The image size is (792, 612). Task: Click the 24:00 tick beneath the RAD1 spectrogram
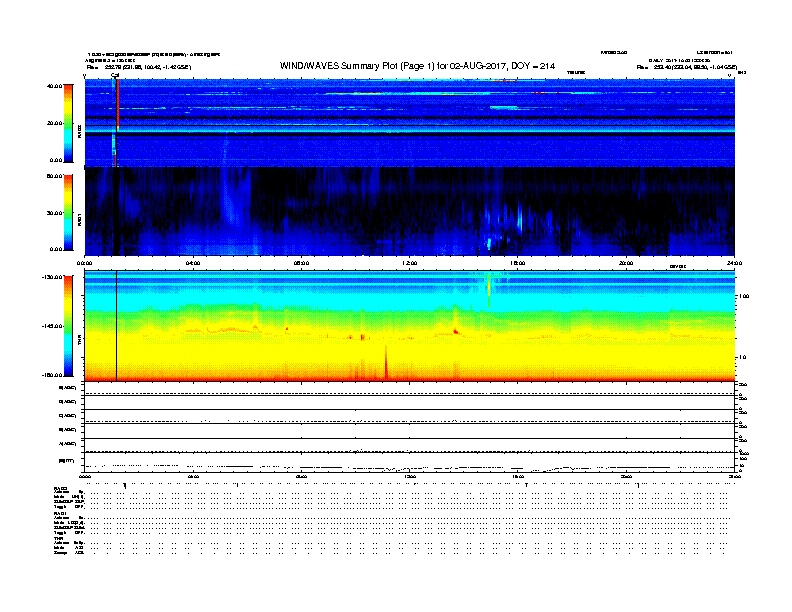[734, 263]
